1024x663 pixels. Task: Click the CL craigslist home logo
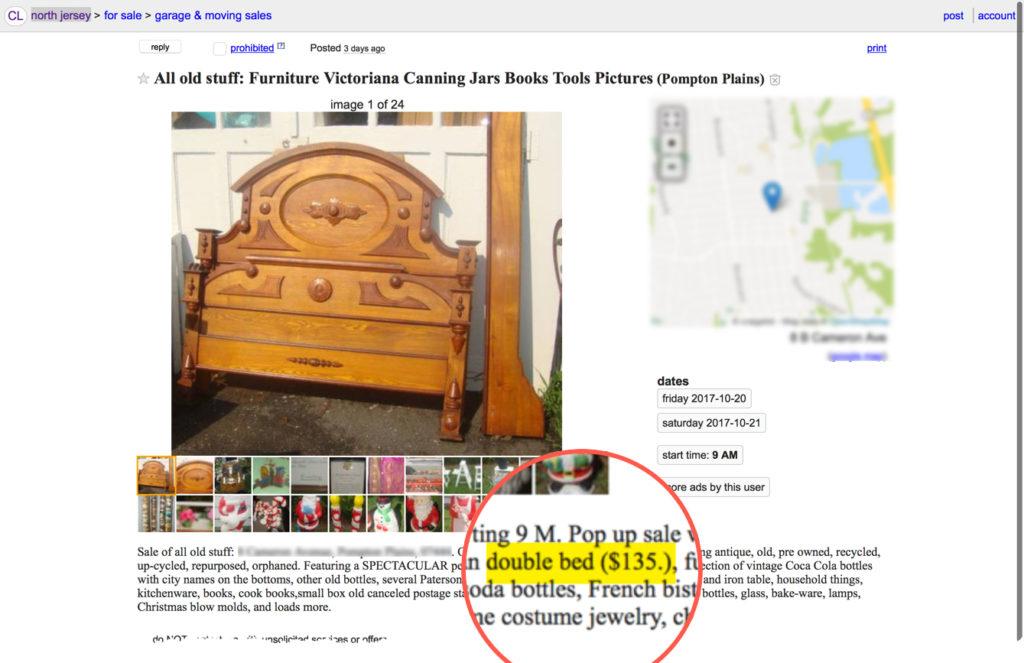click(15, 15)
